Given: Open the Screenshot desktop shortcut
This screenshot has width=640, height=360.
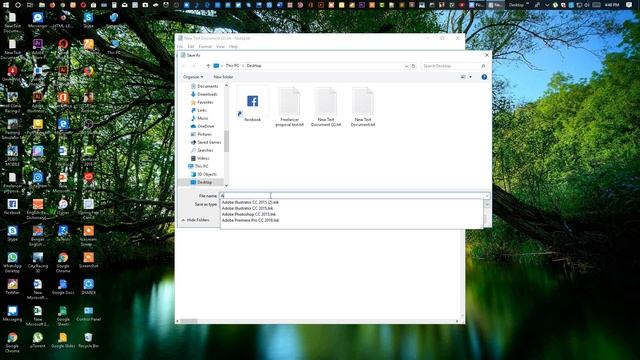Looking at the screenshot, I should (x=88, y=260).
